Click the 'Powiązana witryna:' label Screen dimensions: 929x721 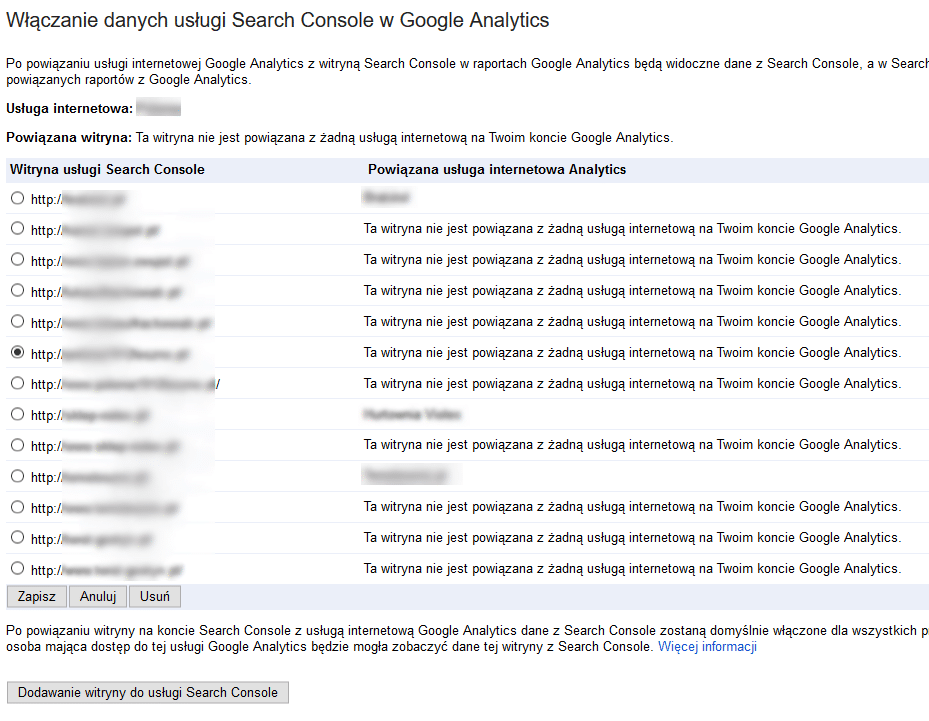(69, 137)
